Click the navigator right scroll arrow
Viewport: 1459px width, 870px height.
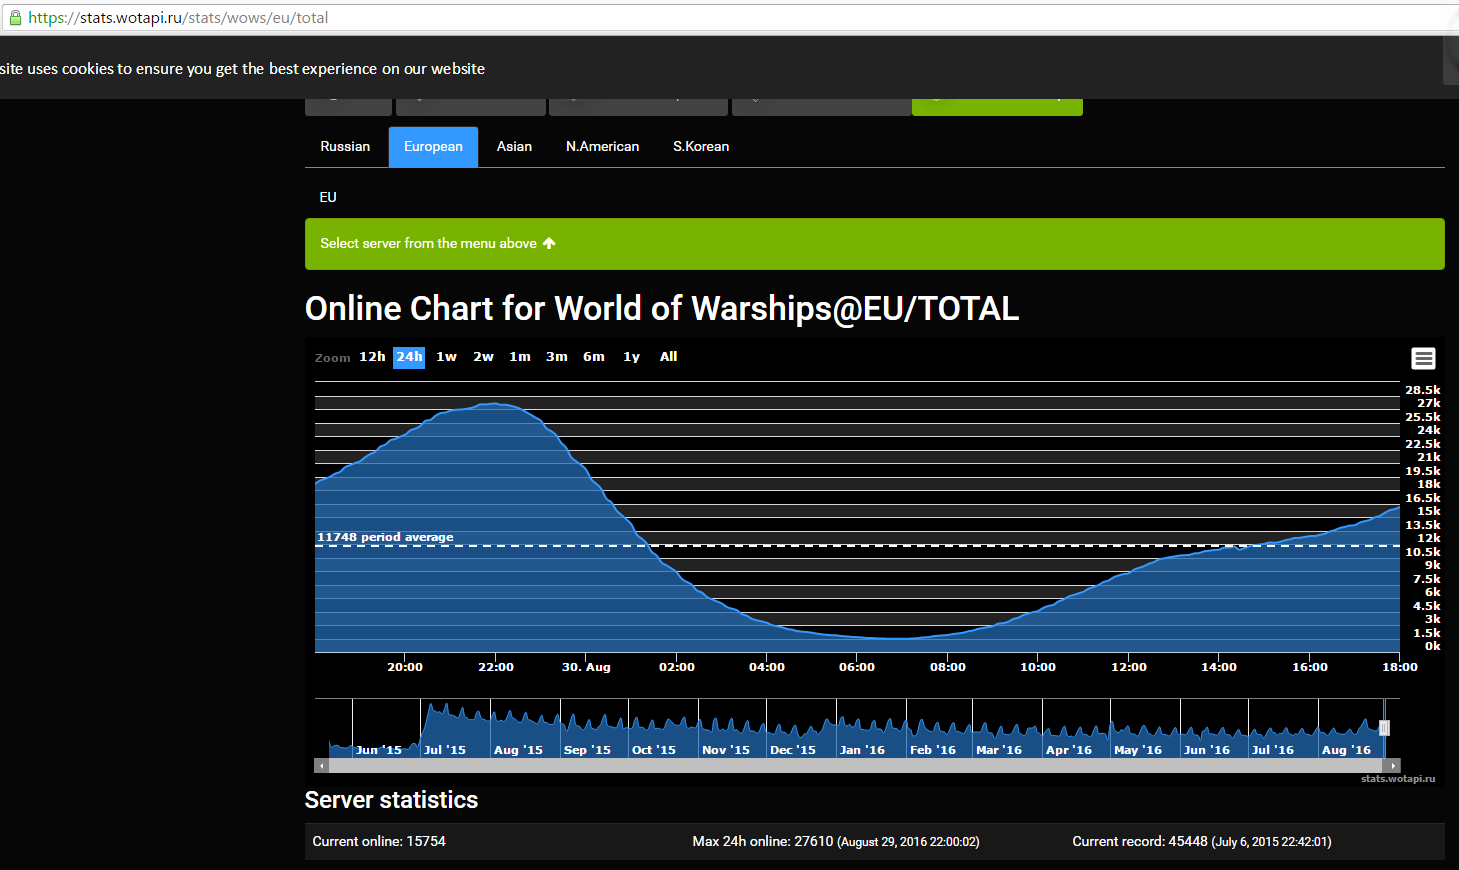(1393, 766)
